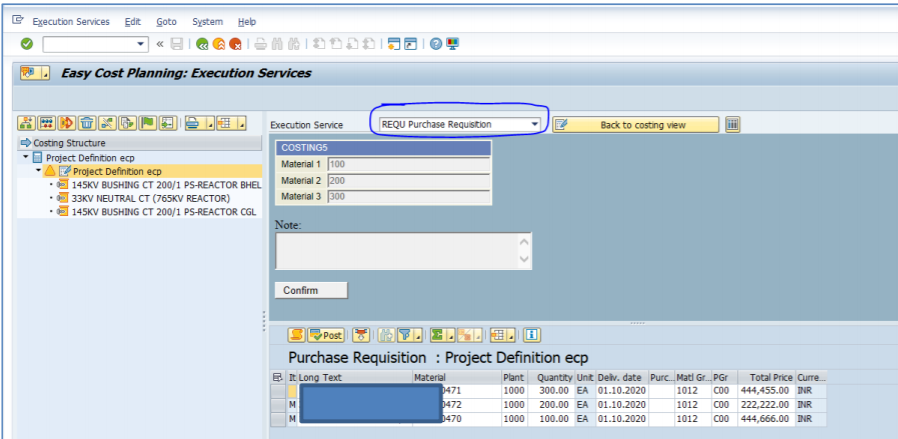
Task: Click the hierarchy structure icon in tree toolbar
Action: click(26, 123)
